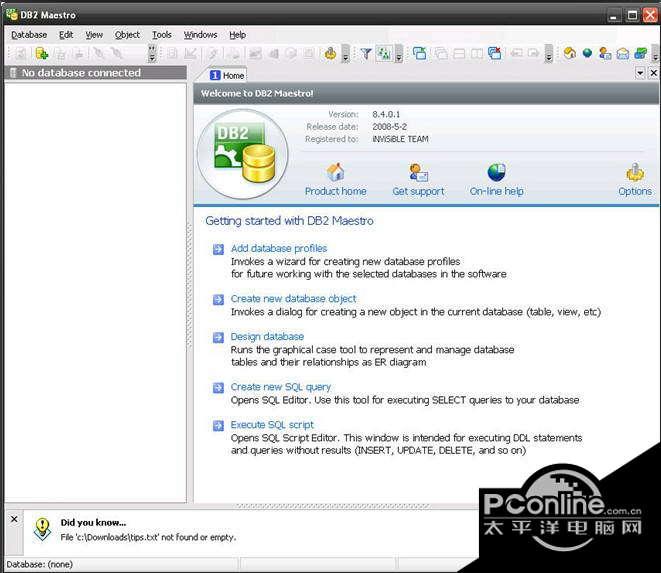Click the Execute SQL script link
The height and width of the screenshot is (573, 661).
coord(272,425)
